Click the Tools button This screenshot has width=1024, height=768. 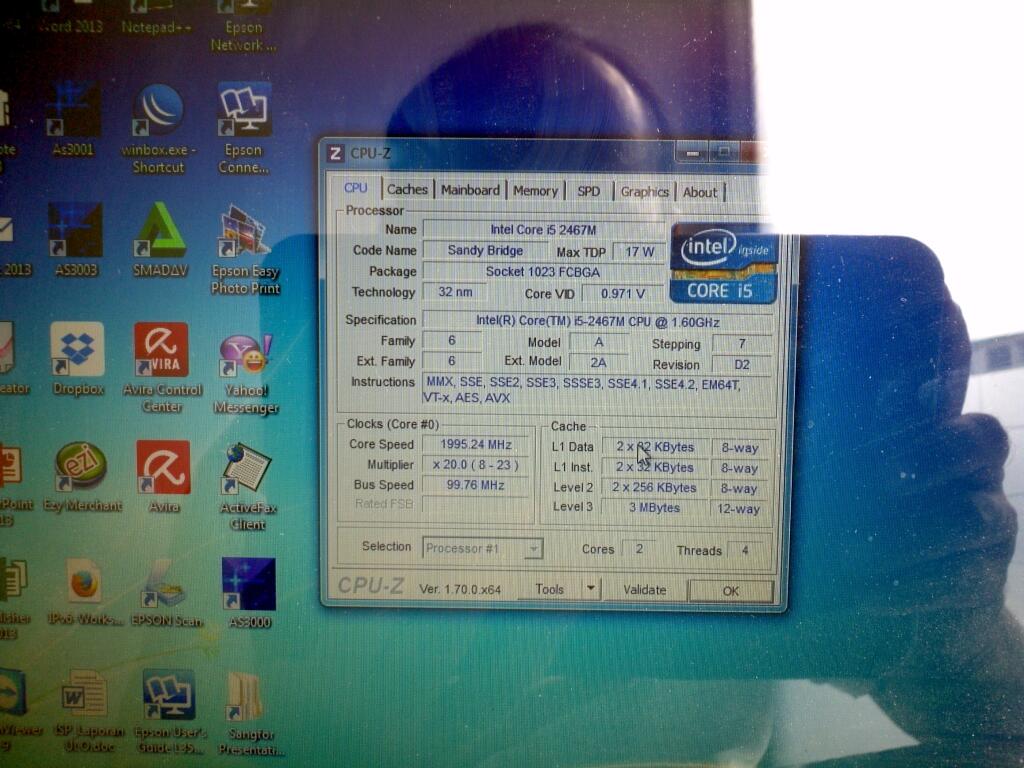pyautogui.click(x=549, y=589)
